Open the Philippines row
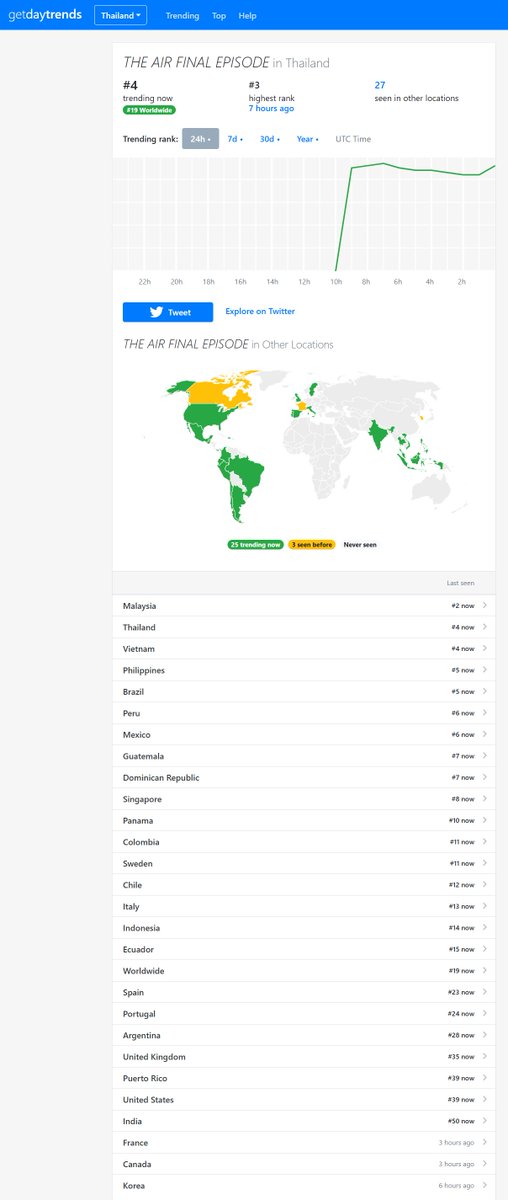 click(304, 670)
